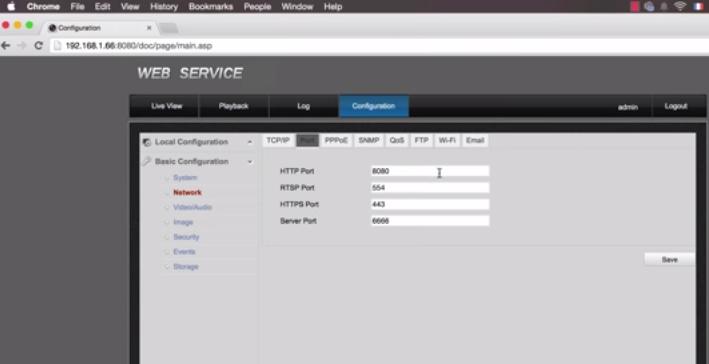This screenshot has width=709, height=364.
Task: Open System settings in sidebar
Action: [185, 178]
